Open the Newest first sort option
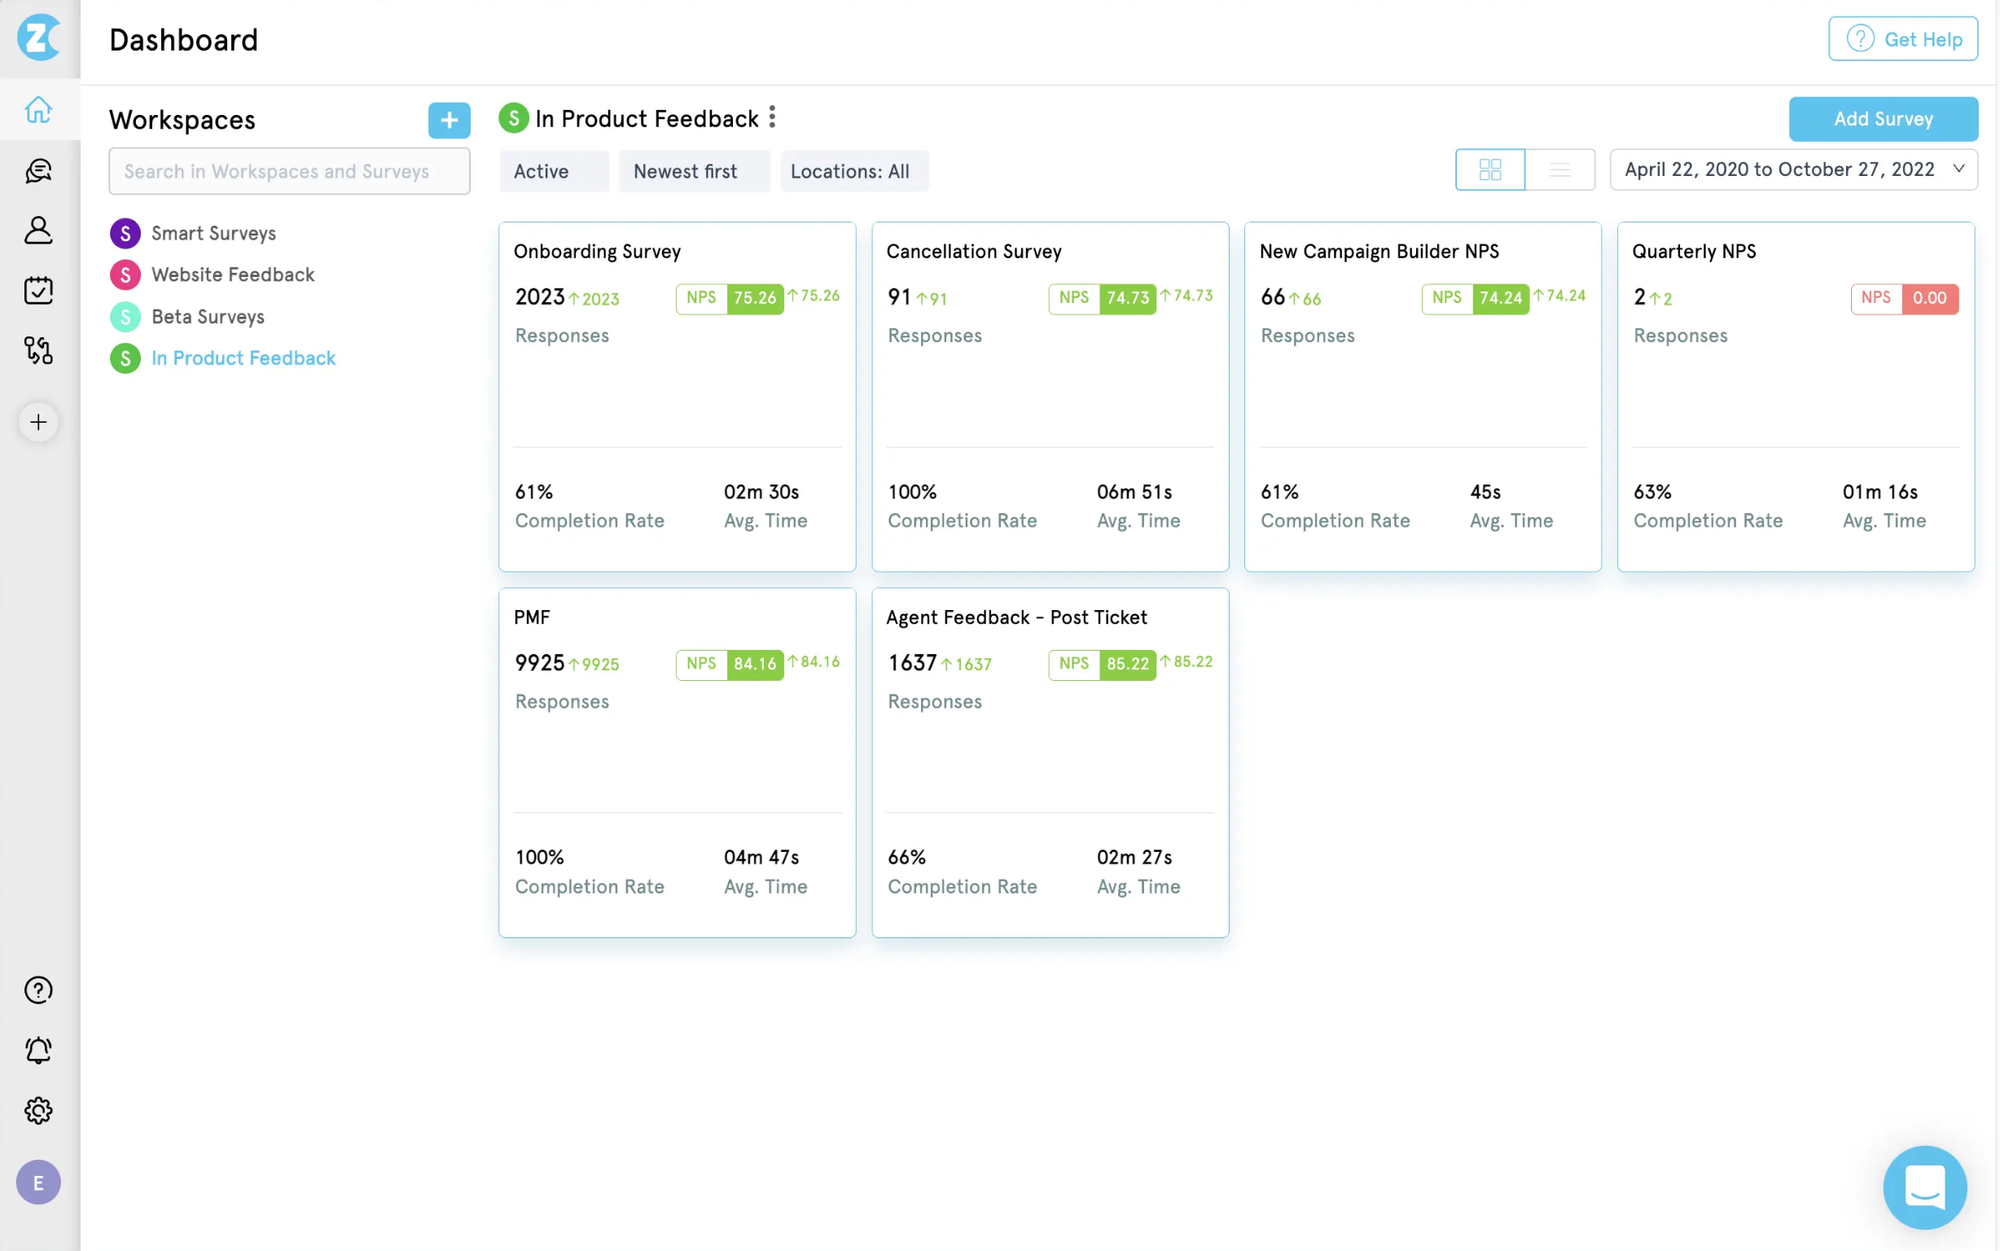The image size is (2000, 1251). point(694,171)
